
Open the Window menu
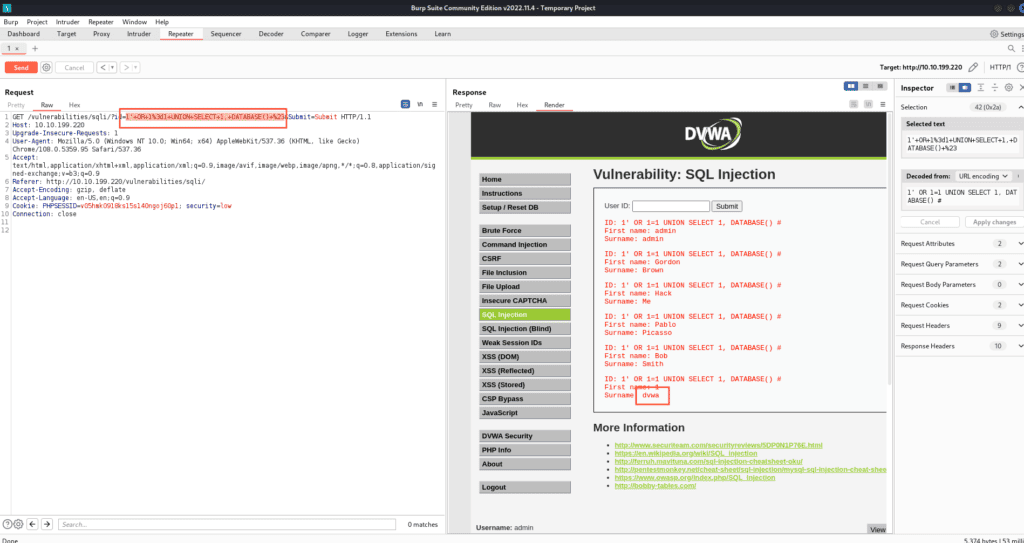click(135, 22)
